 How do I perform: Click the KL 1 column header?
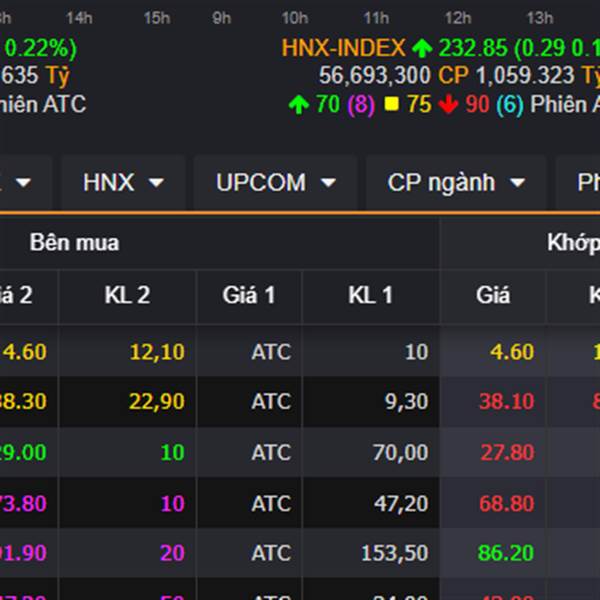(x=370, y=295)
